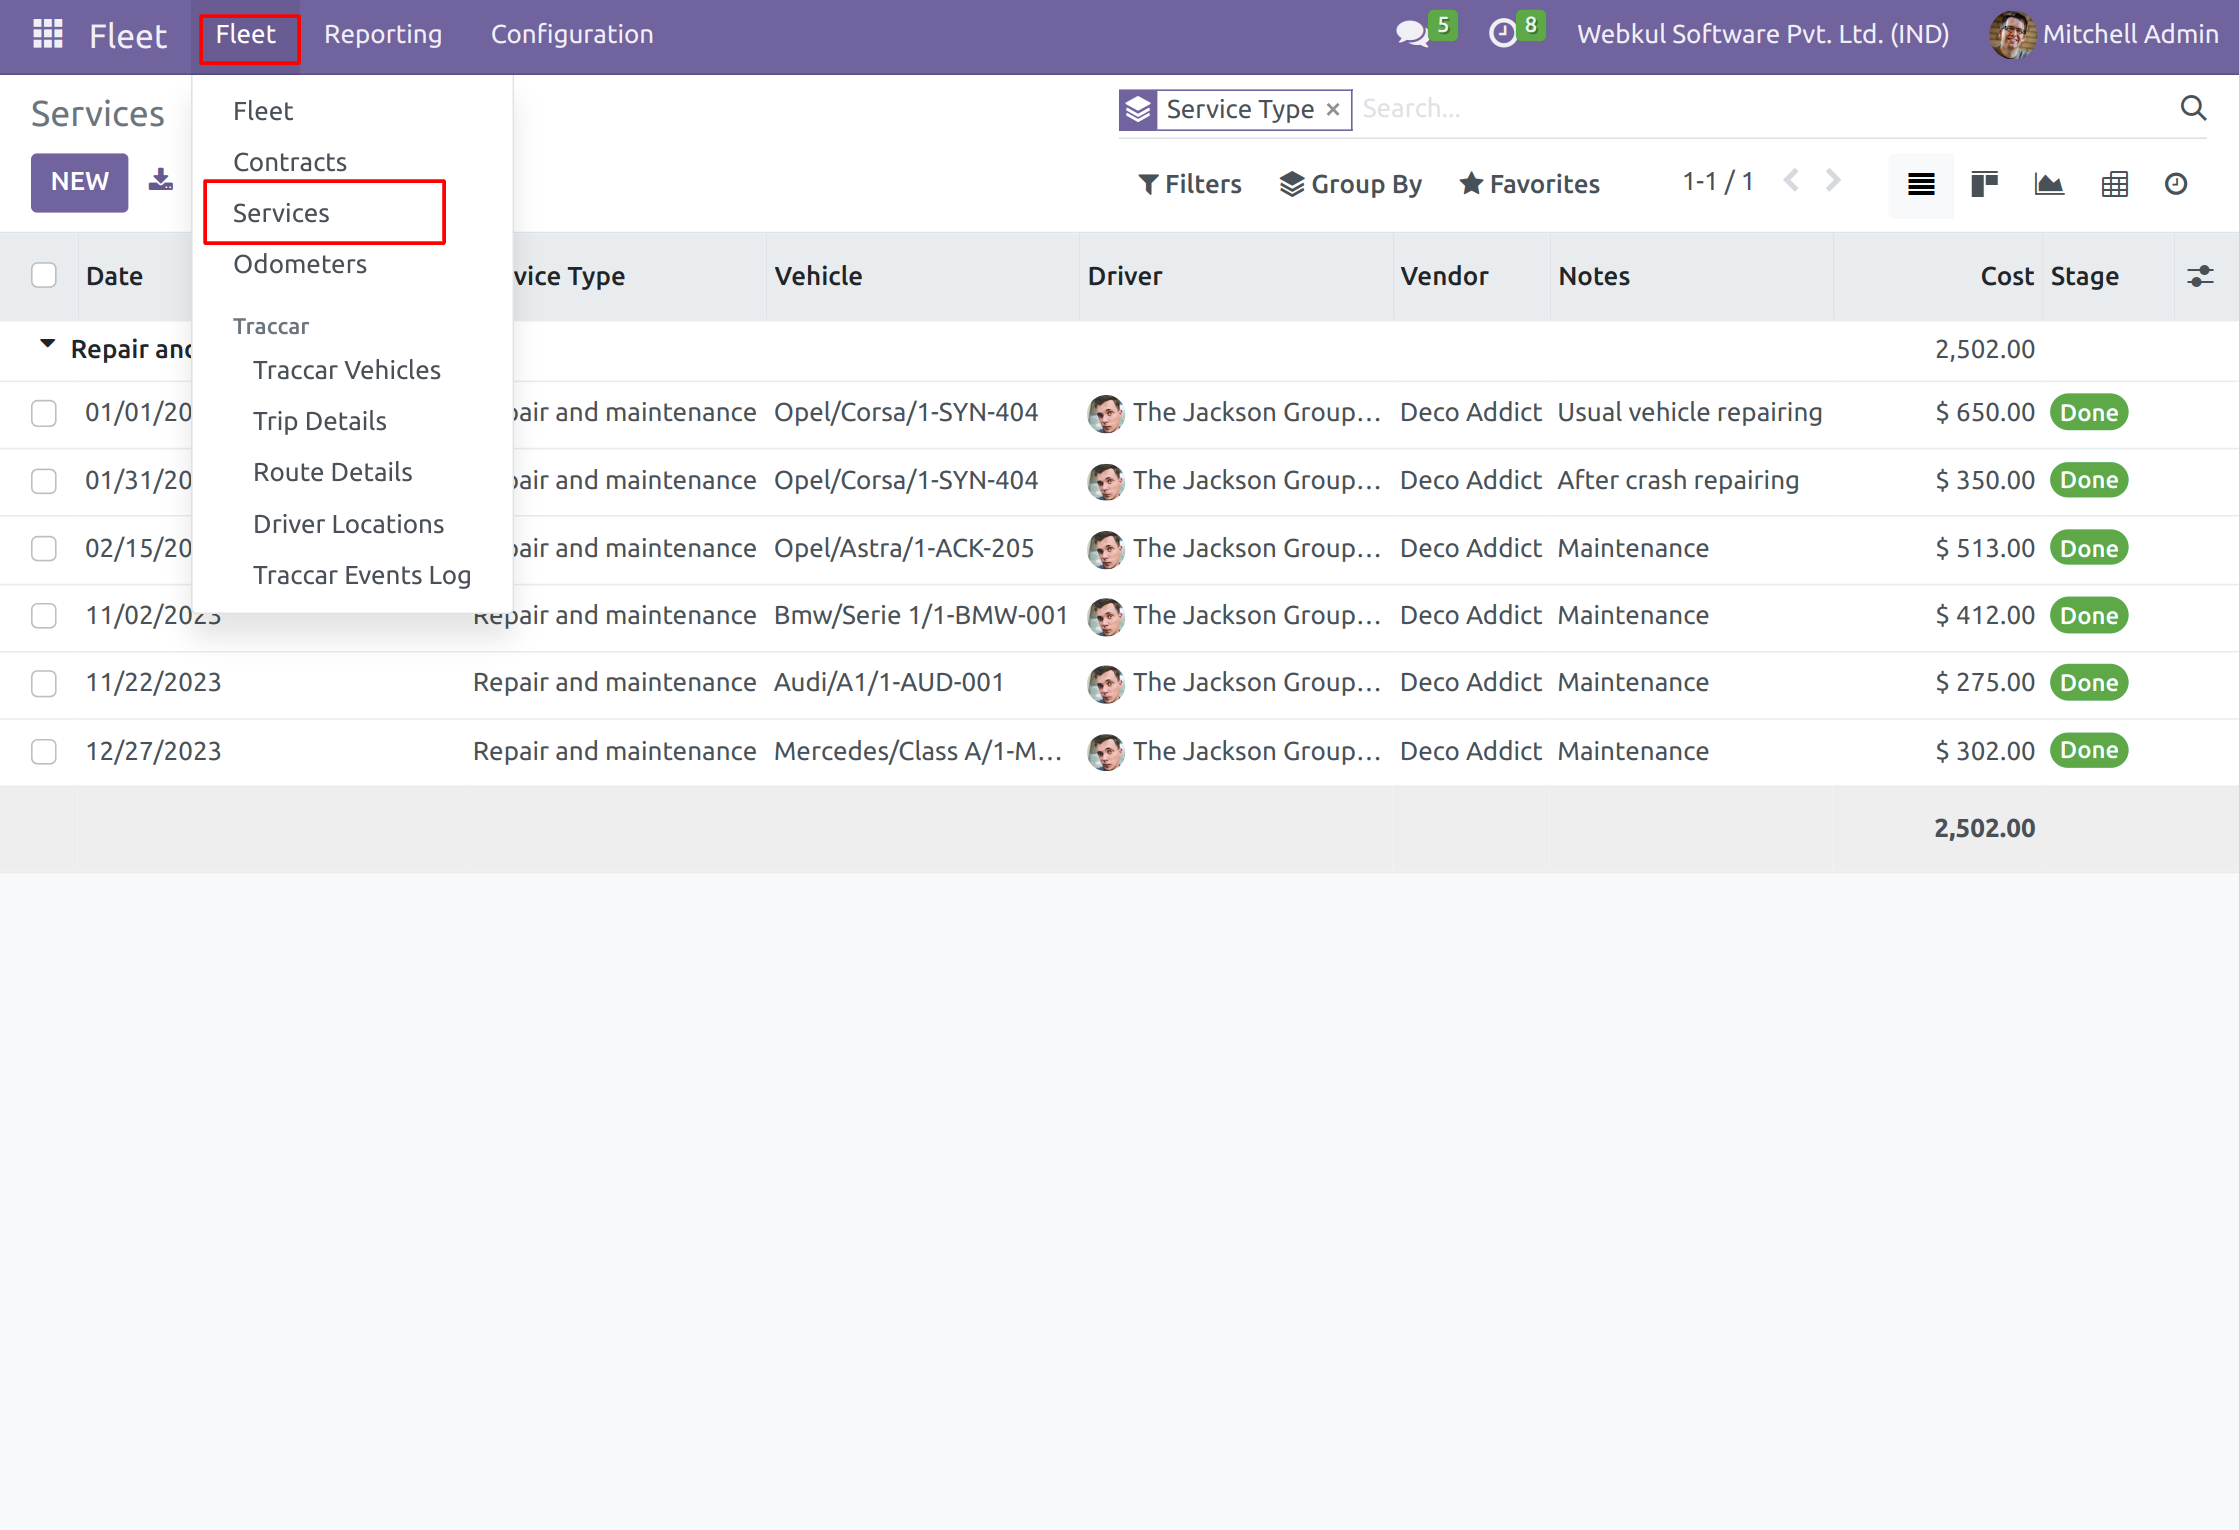The width and height of the screenshot is (2239, 1530).
Task: Check the 11/22/2023 Audi service row
Action: click(x=44, y=683)
